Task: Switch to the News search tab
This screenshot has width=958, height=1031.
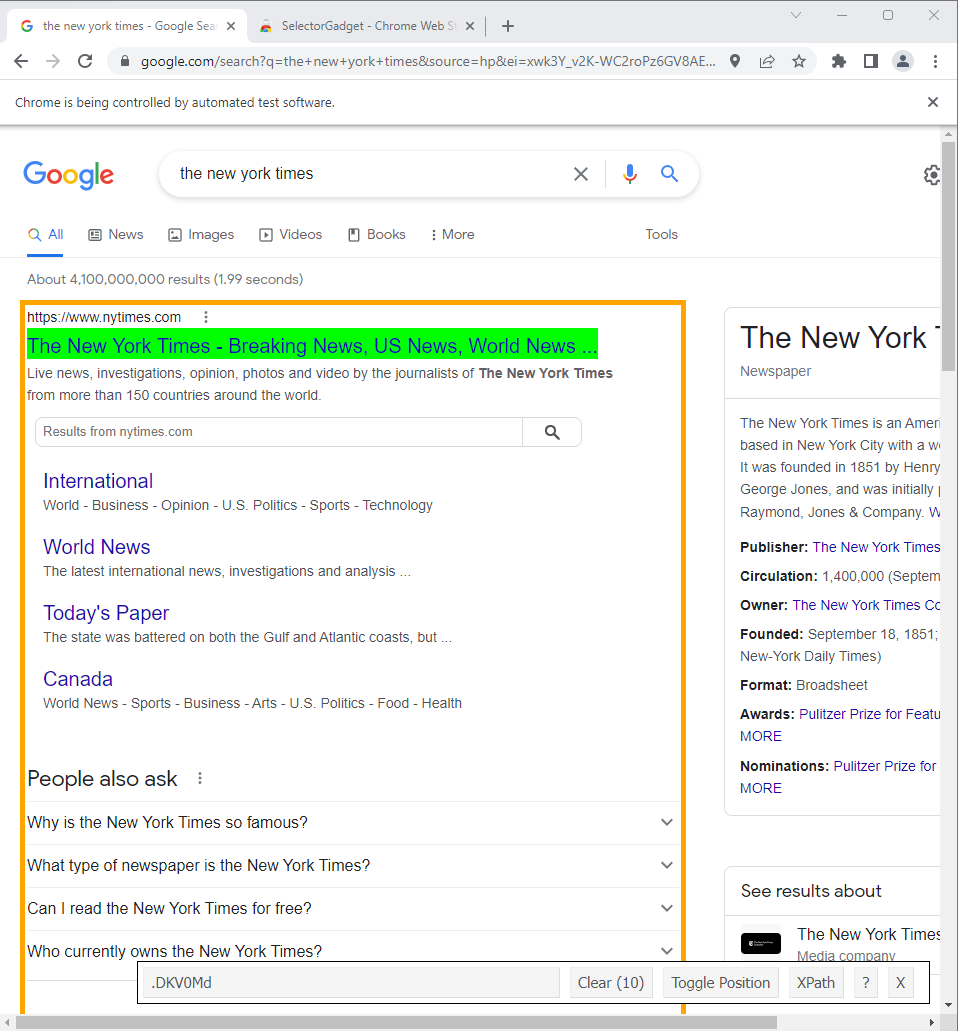Action: 116,235
